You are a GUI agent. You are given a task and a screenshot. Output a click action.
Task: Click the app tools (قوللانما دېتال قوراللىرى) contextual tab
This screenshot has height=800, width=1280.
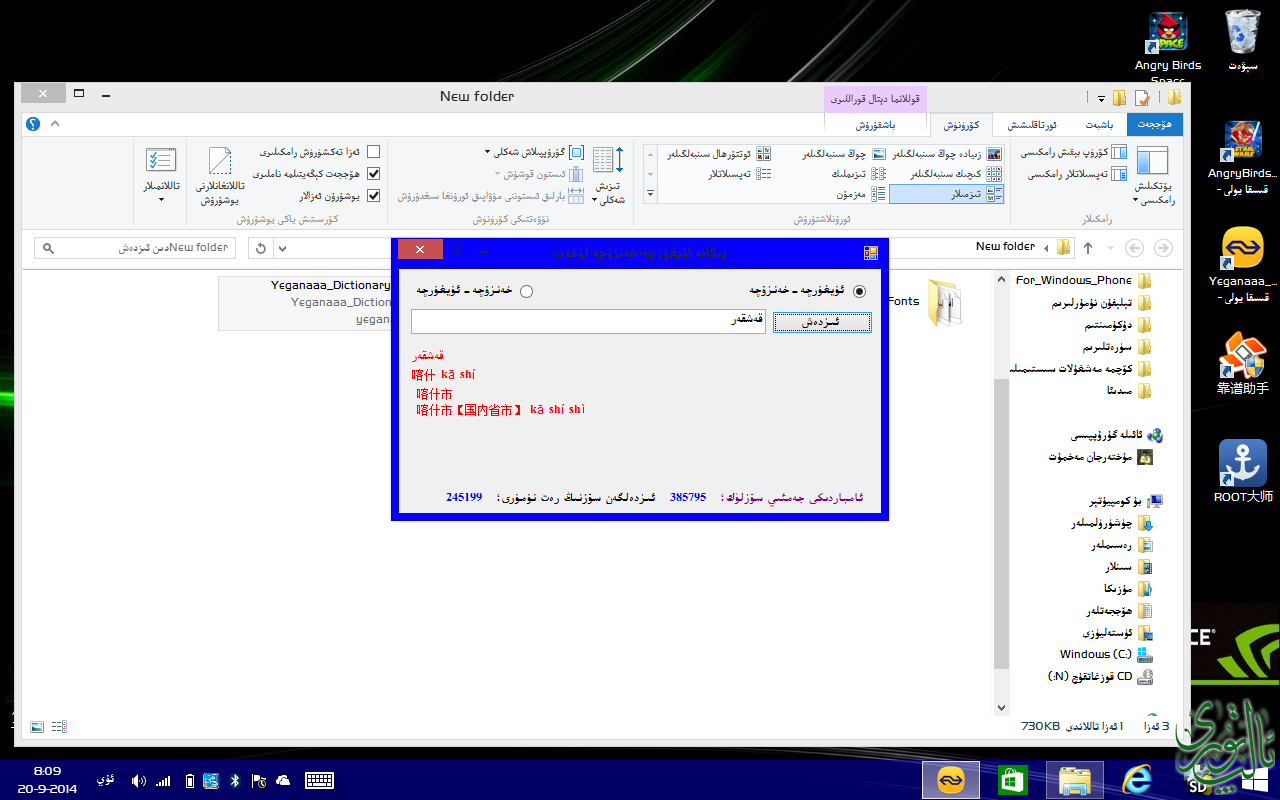[875, 99]
